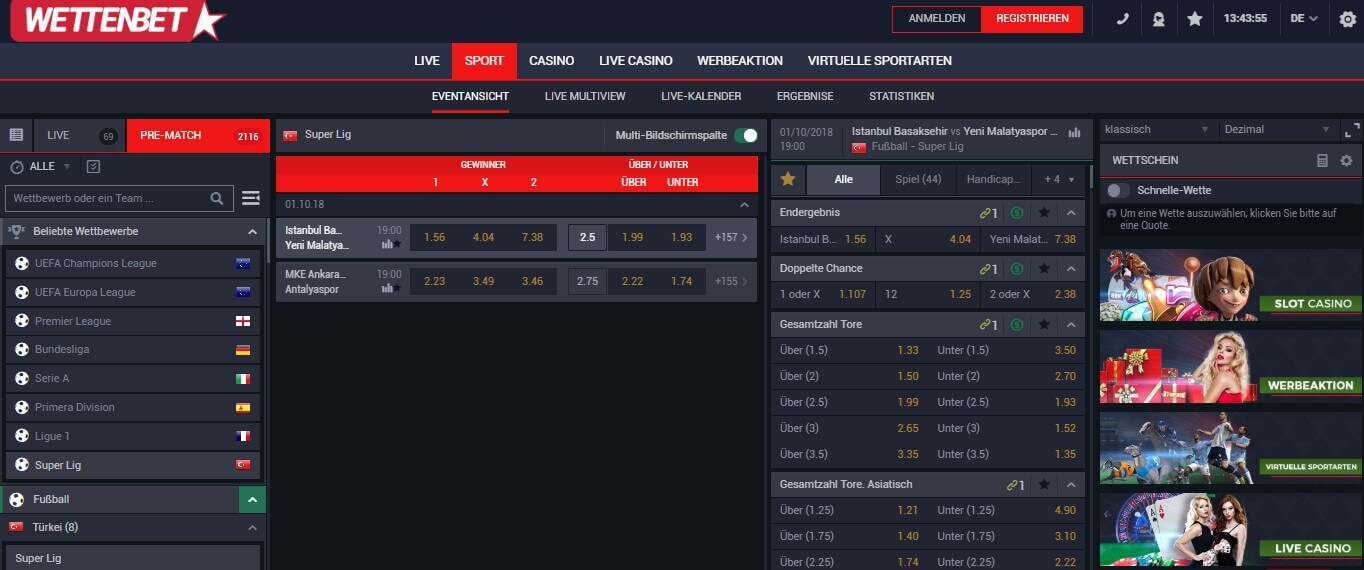The width and height of the screenshot is (1364, 570).
Task: Open the DE language dropdown
Action: [1304, 18]
